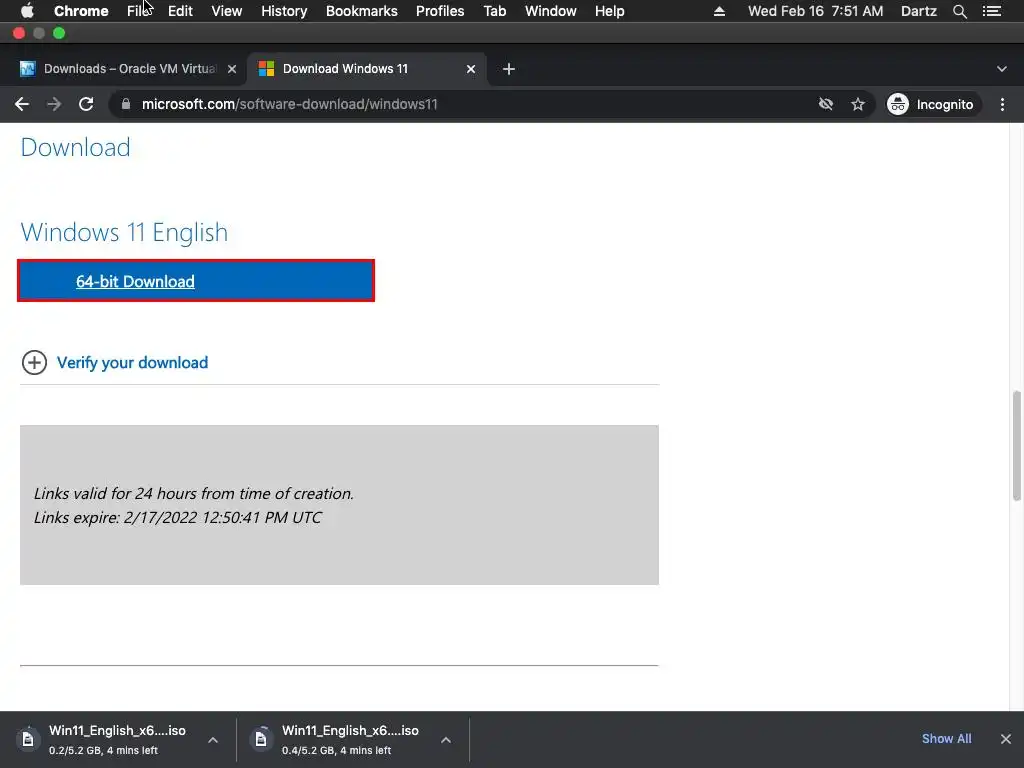This screenshot has width=1024, height=768.
Task: Open options chevron for first ISO download
Action: pos(213,740)
